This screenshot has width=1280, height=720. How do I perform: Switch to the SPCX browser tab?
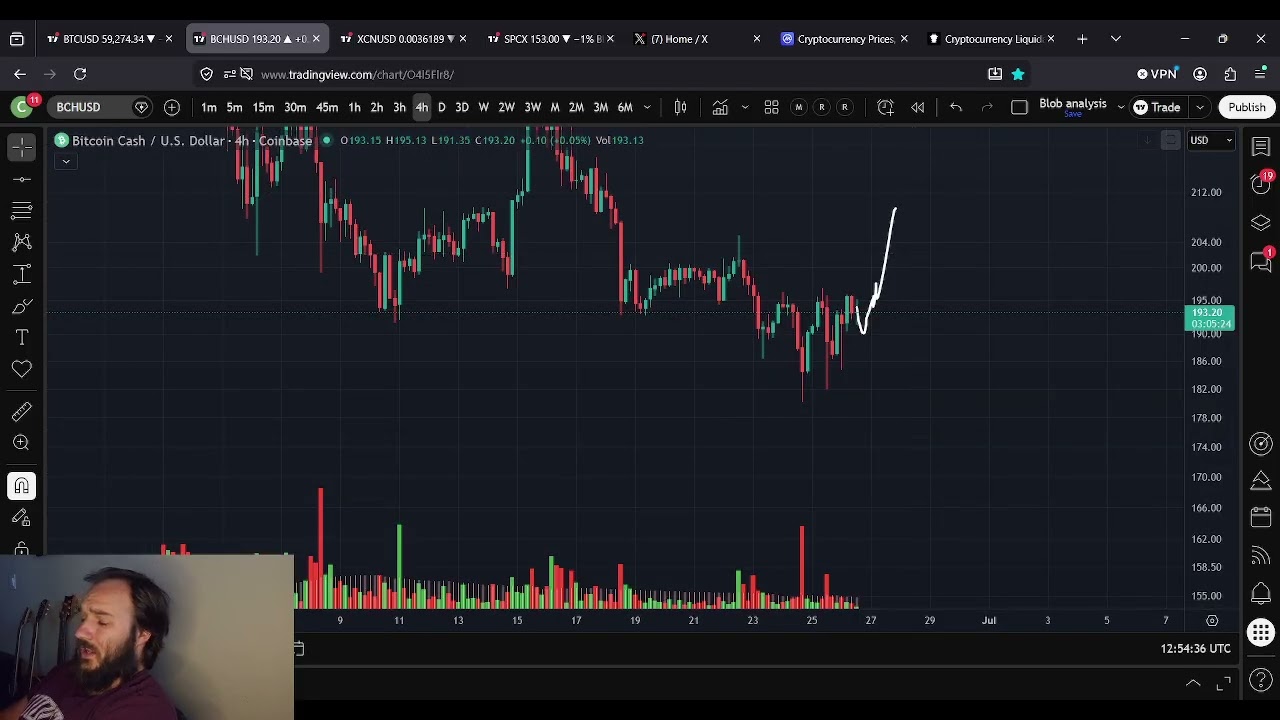[x=550, y=39]
